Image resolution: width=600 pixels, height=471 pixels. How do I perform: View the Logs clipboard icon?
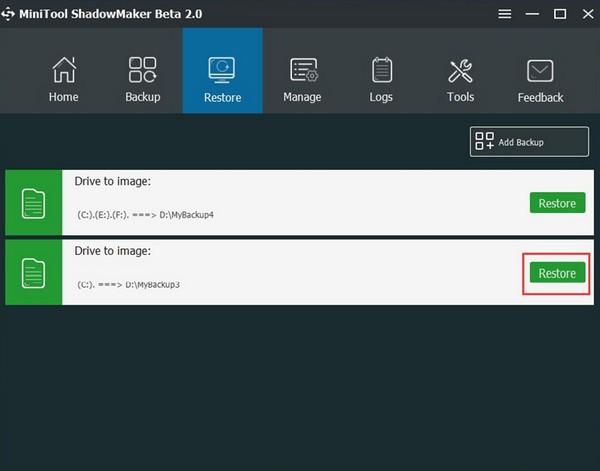point(382,70)
